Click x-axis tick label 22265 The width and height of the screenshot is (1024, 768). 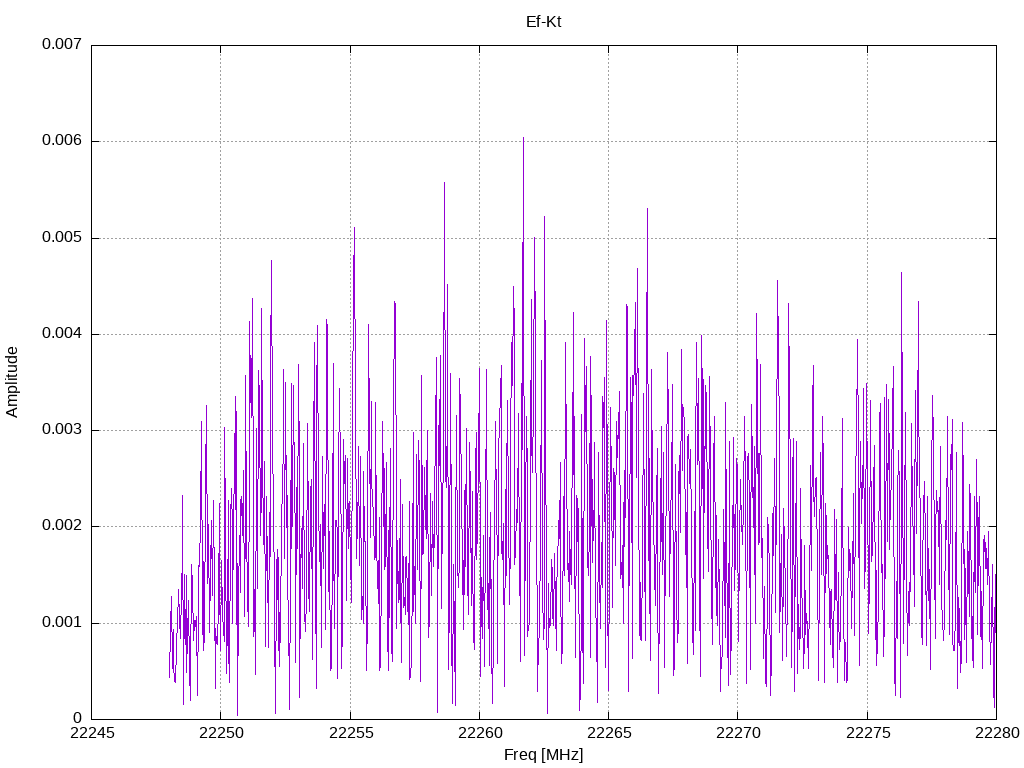(x=609, y=733)
